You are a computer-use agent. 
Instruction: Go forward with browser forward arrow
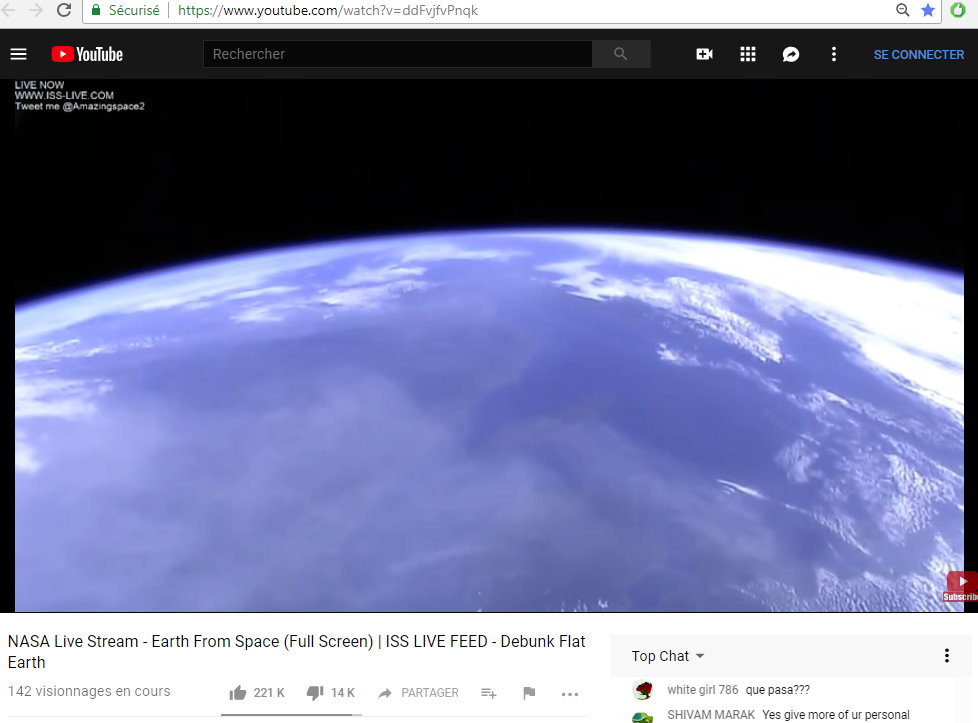[36, 10]
